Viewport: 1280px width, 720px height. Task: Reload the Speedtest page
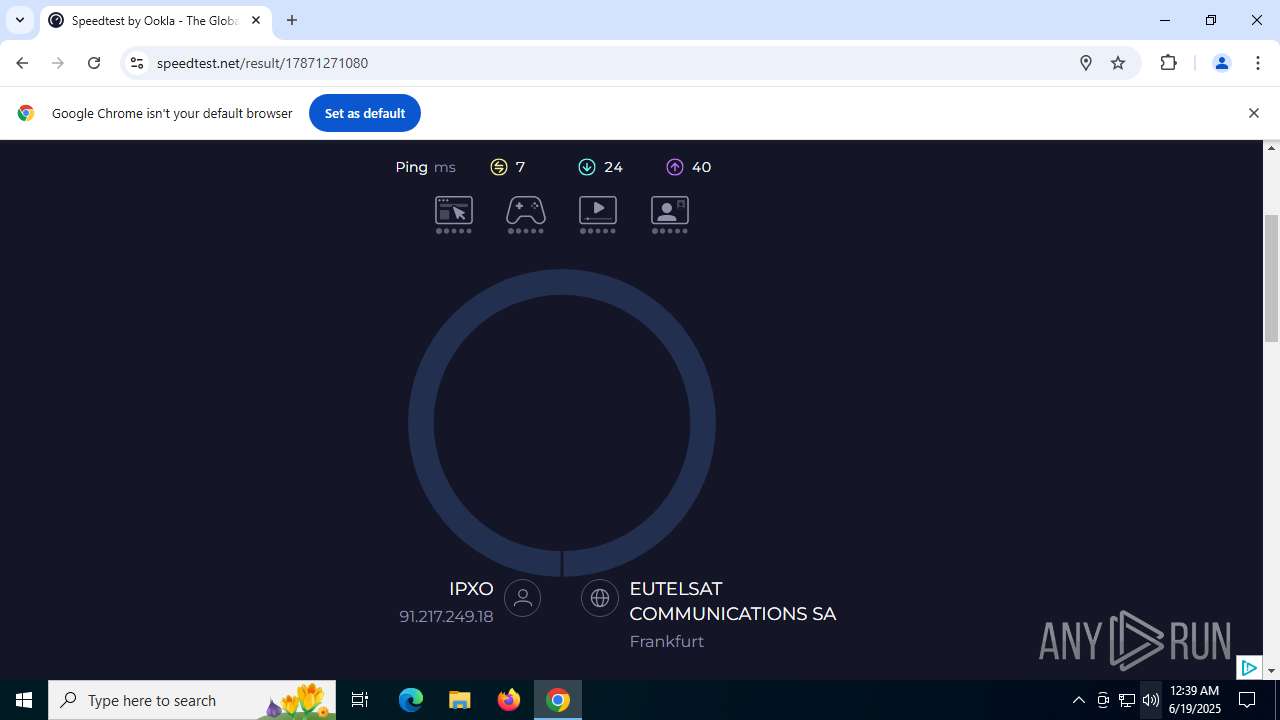pyautogui.click(x=94, y=63)
